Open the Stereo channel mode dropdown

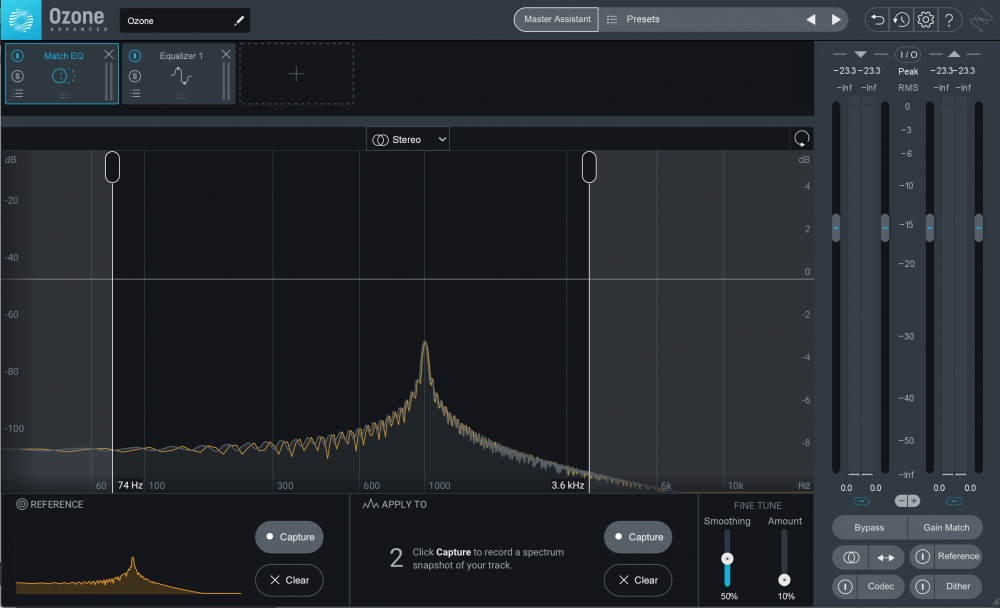point(408,140)
